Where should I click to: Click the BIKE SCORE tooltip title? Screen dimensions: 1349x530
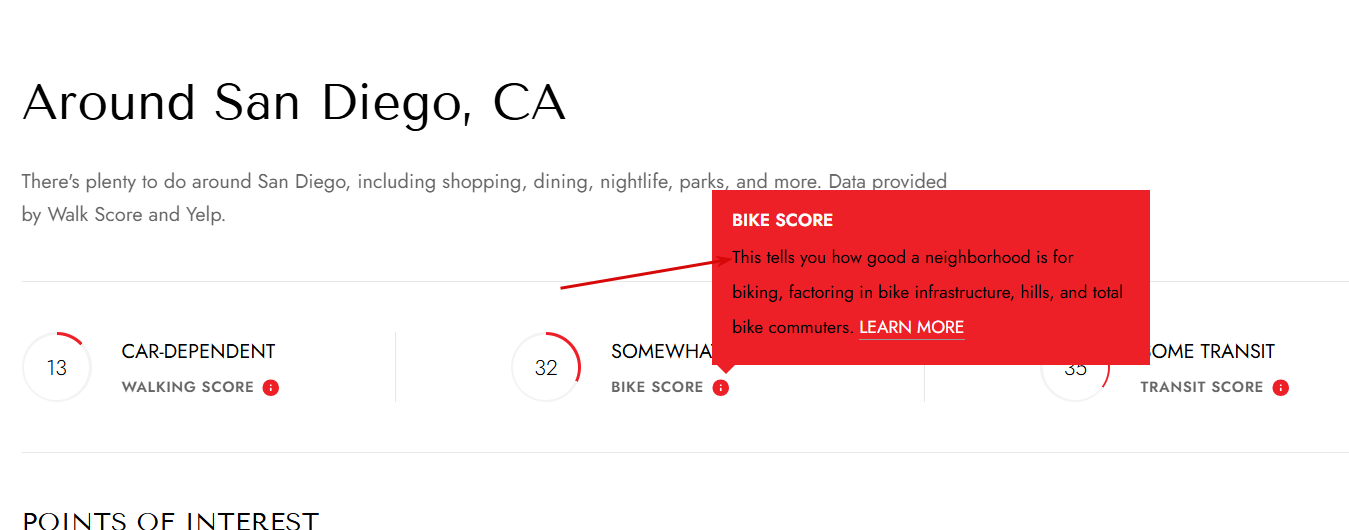[x=782, y=220]
